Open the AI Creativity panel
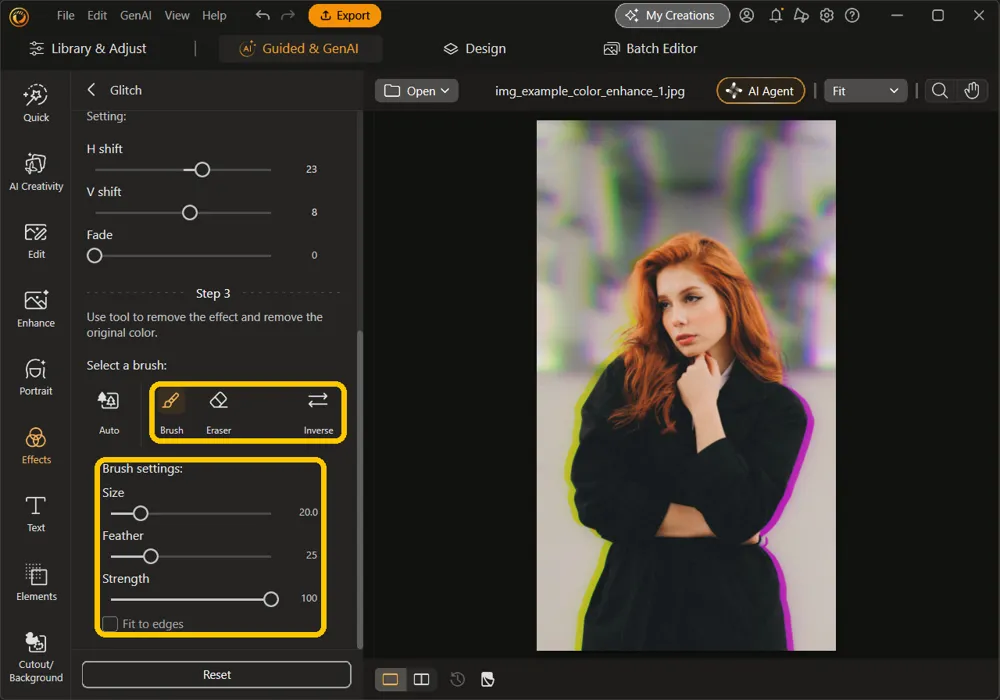Image resolution: width=1000 pixels, height=700 pixels. [x=36, y=171]
